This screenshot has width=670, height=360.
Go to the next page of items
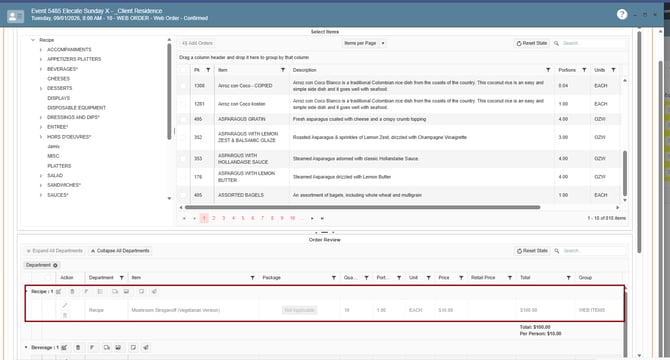click(312, 218)
